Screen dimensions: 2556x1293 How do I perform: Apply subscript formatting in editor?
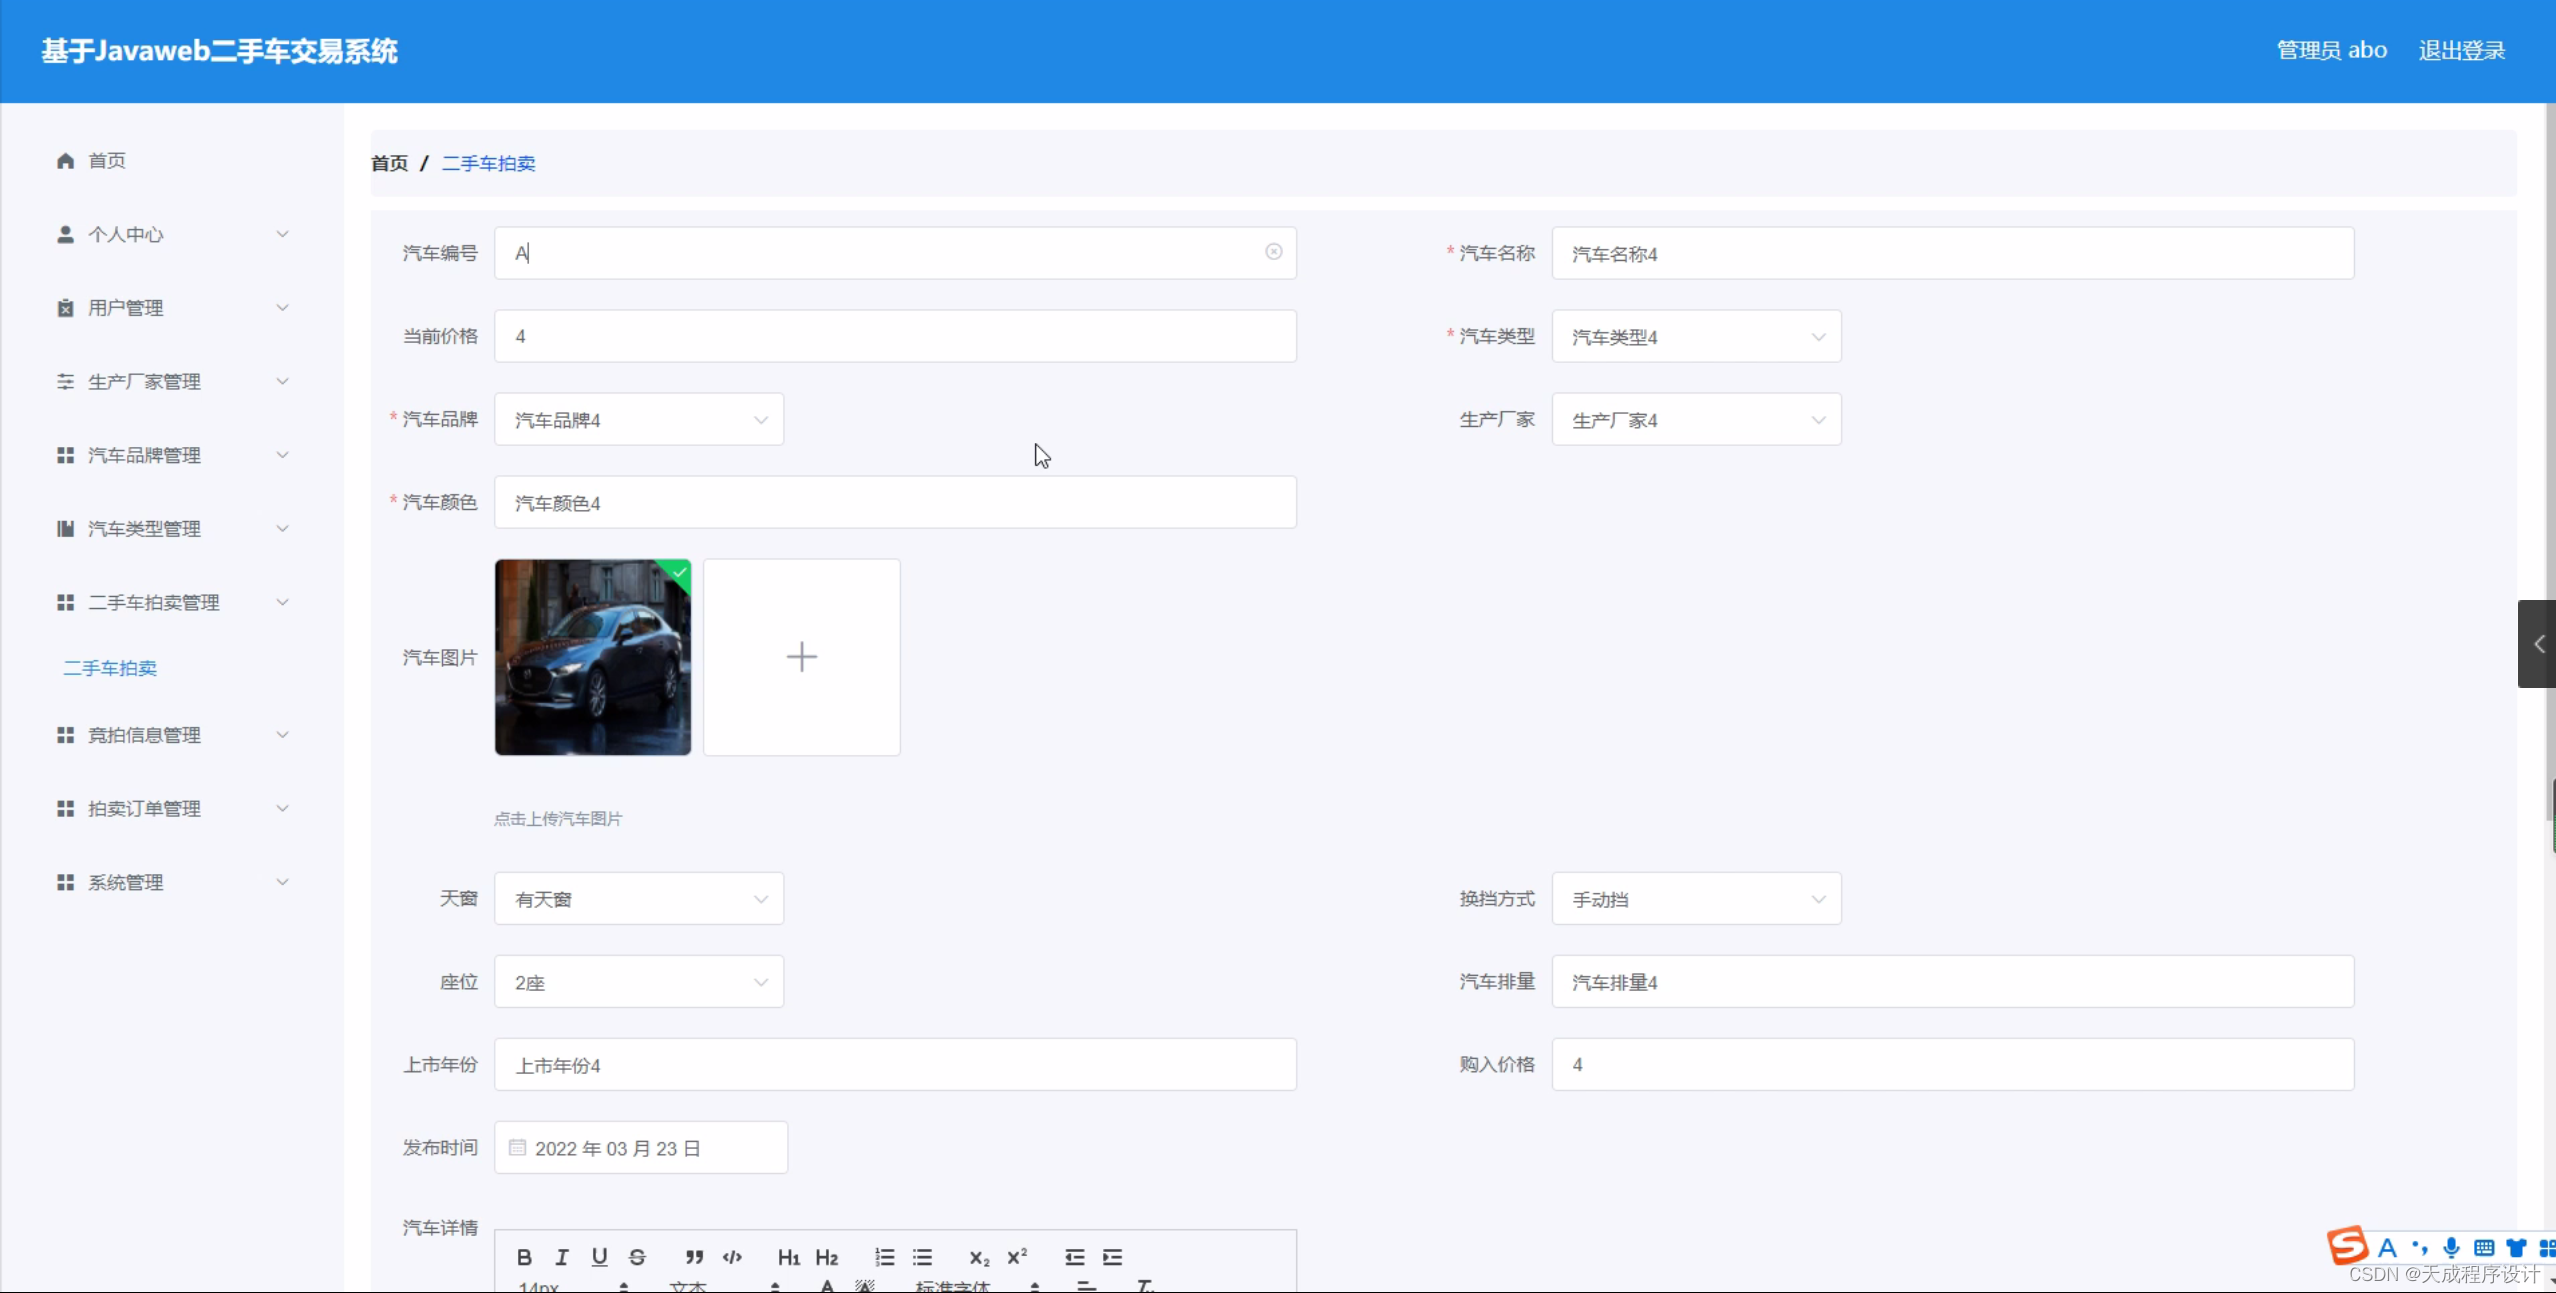978,1257
